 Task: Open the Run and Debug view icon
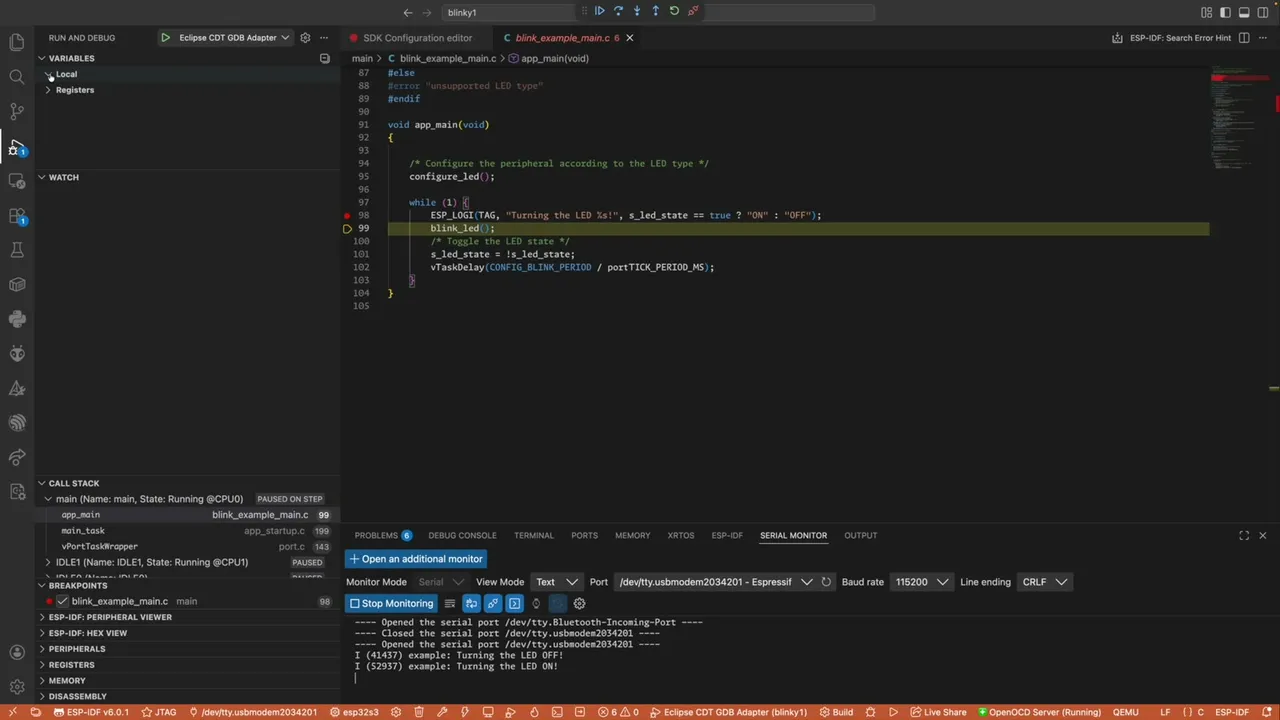[17, 147]
